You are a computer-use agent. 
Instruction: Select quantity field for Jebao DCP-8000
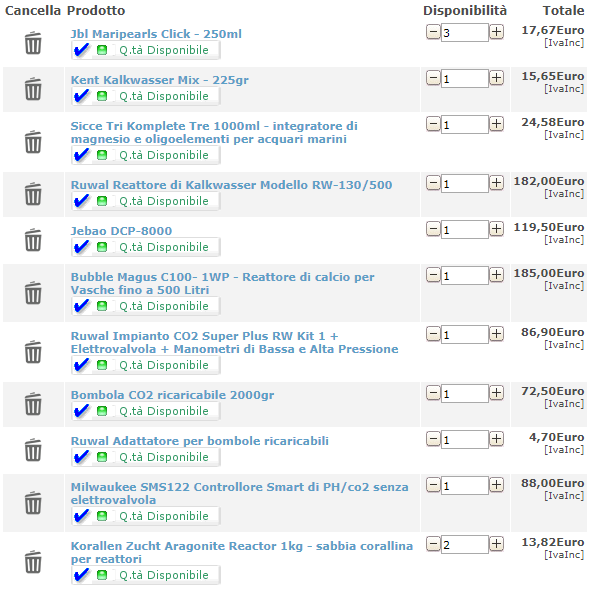pos(465,230)
